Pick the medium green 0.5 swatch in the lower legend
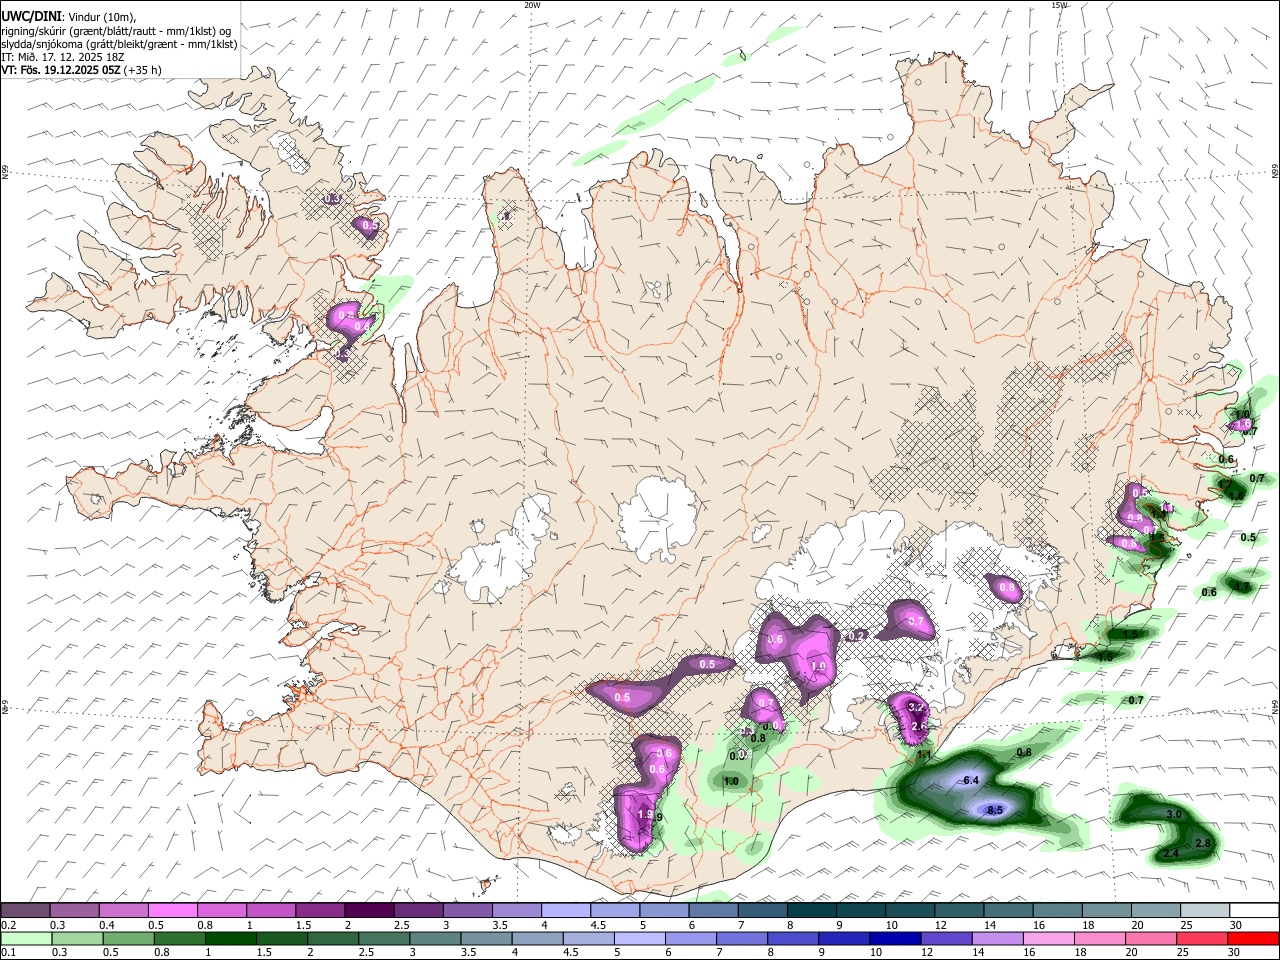1280x960 pixels. pyautogui.click(x=128, y=938)
